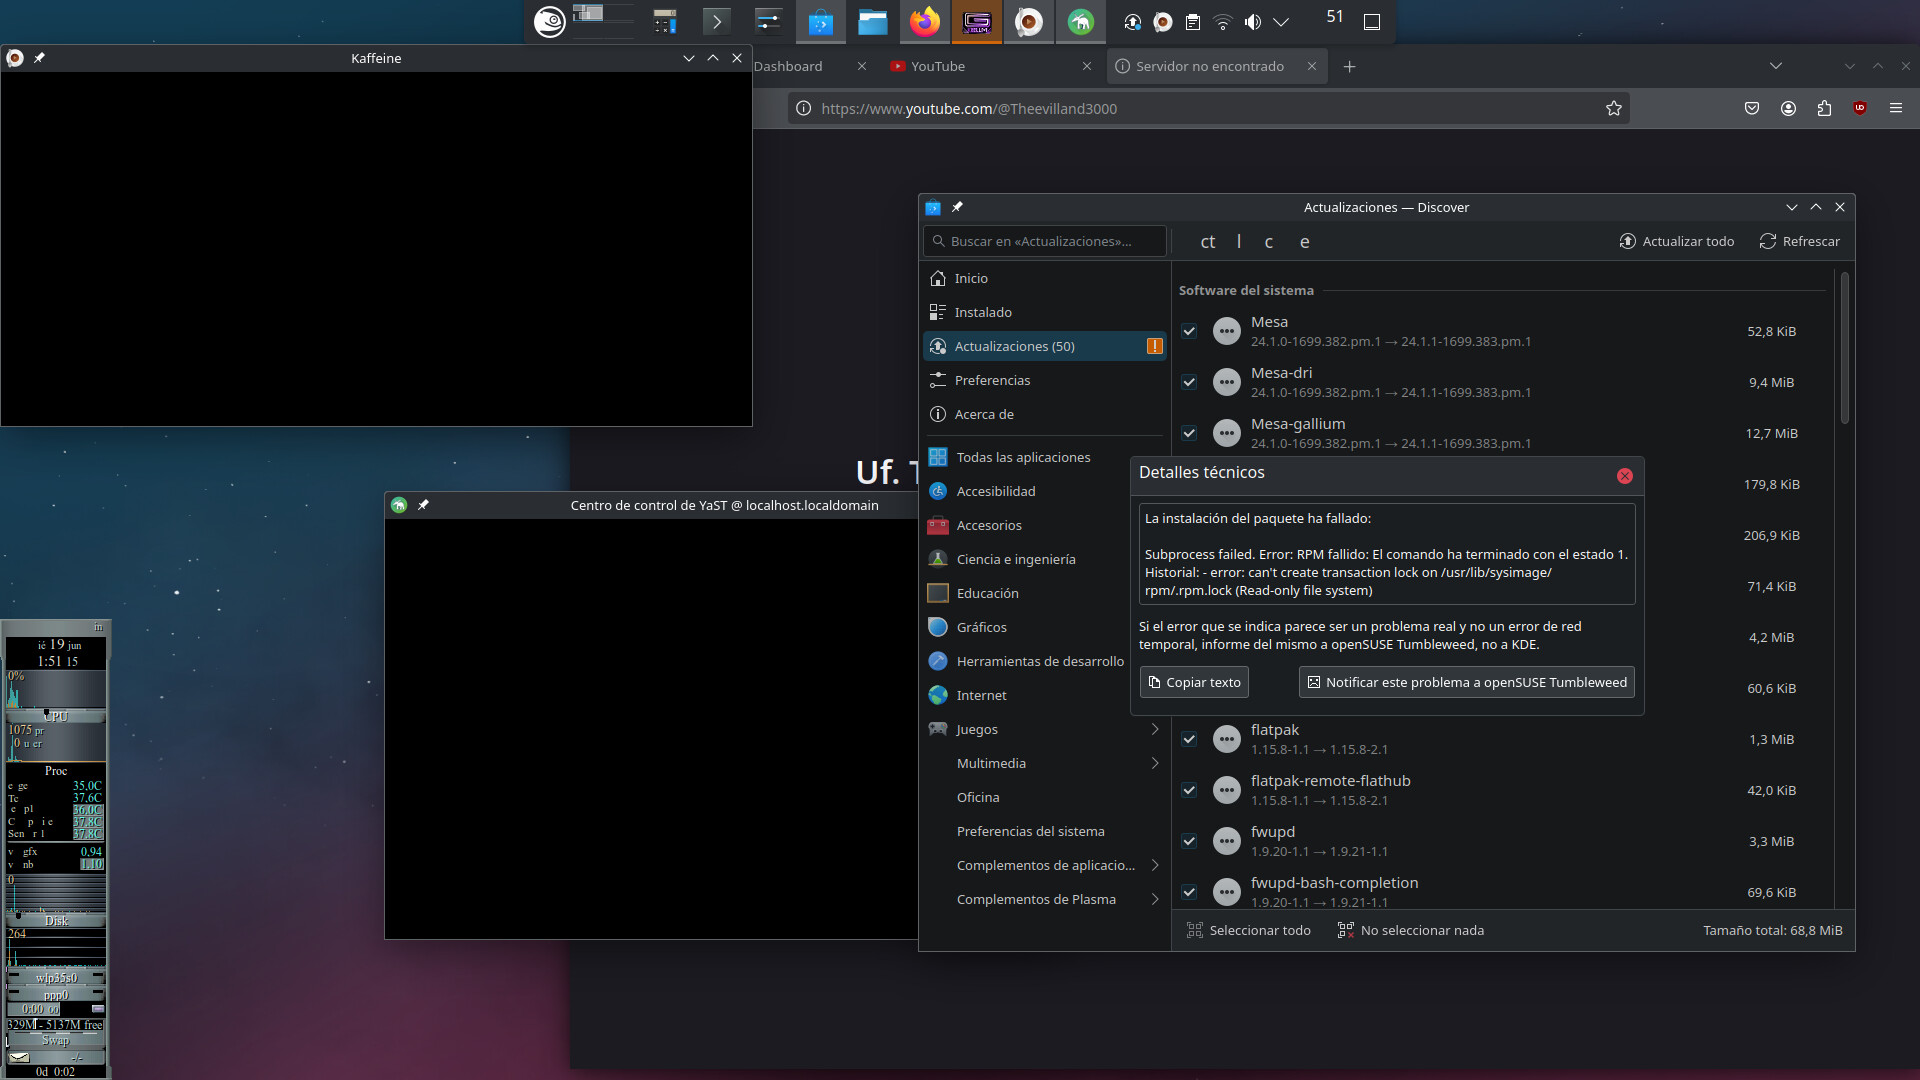The width and height of the screenshot is (1920, 1080).
Task: Open Dolphin file manager from the taskbar
Action: pyautogui.click(x=872, y=21)
